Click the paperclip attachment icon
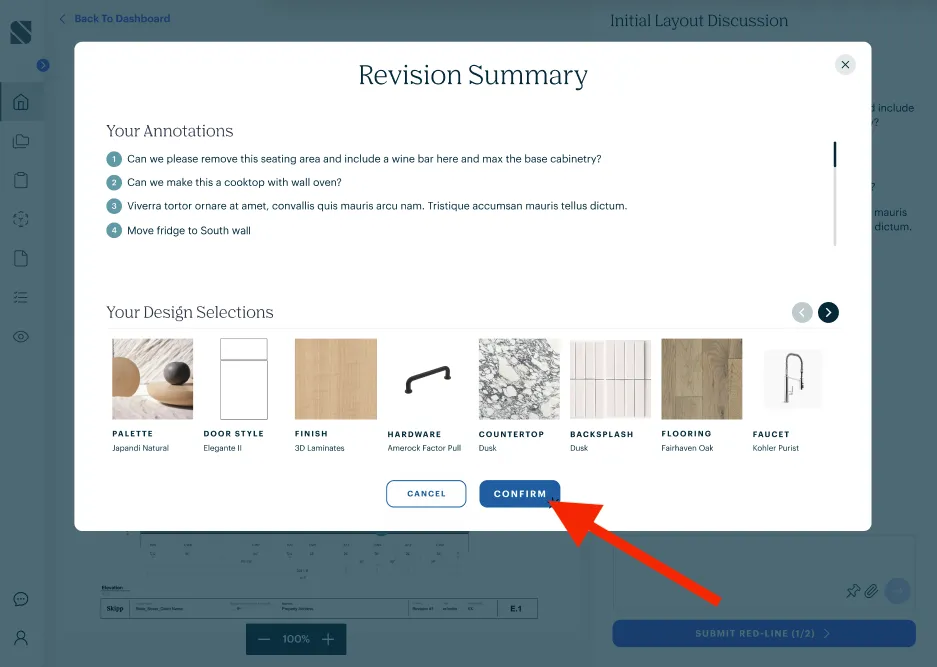Screen dimensions: 937x667 click(x=871, y=591)
